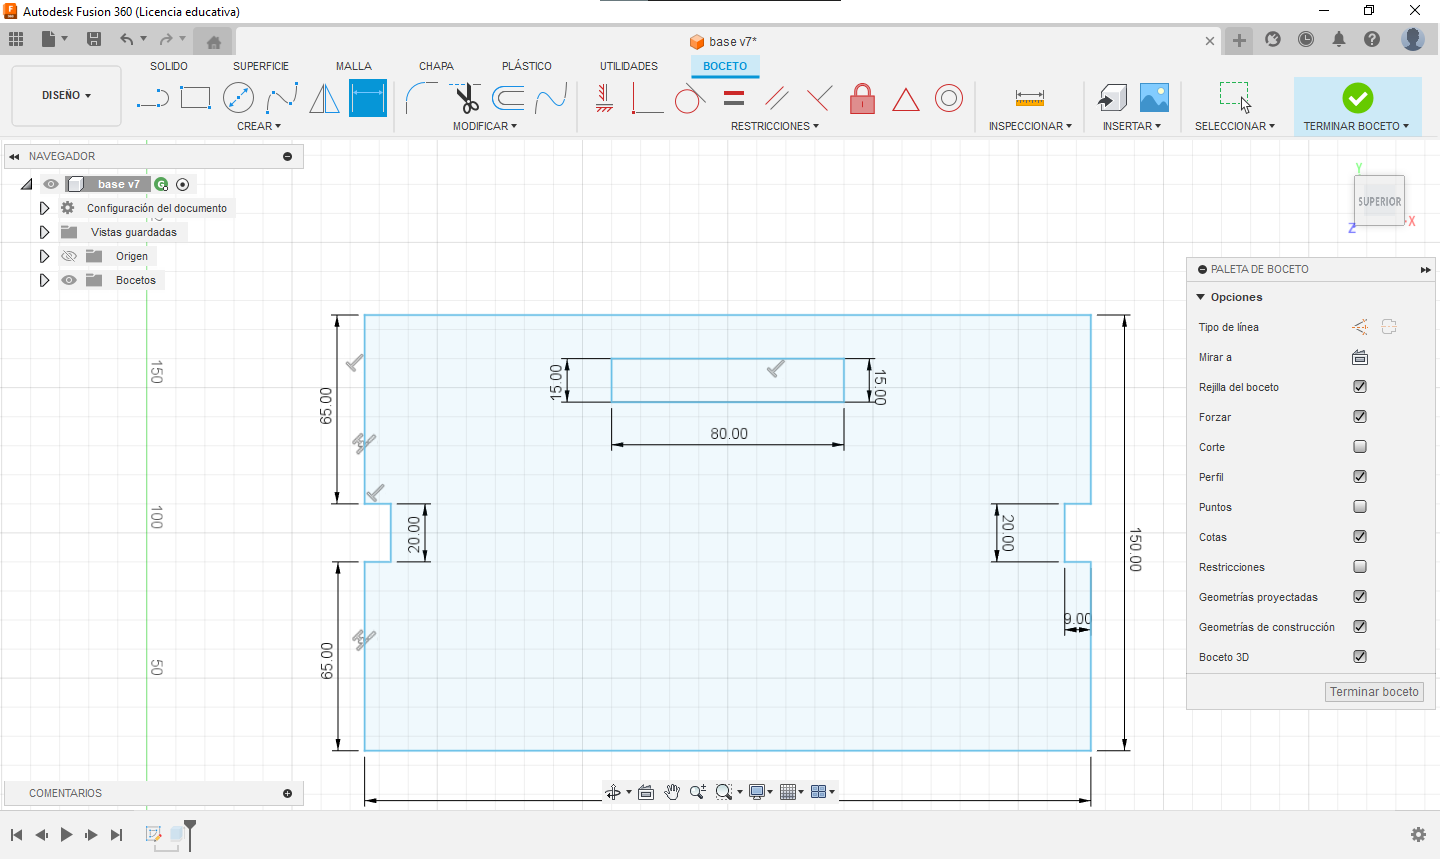The width and height of the screenshot is (1440, 859).
Task: Select the Mirror tool in CREAR
Action: (x=324, y=98)
